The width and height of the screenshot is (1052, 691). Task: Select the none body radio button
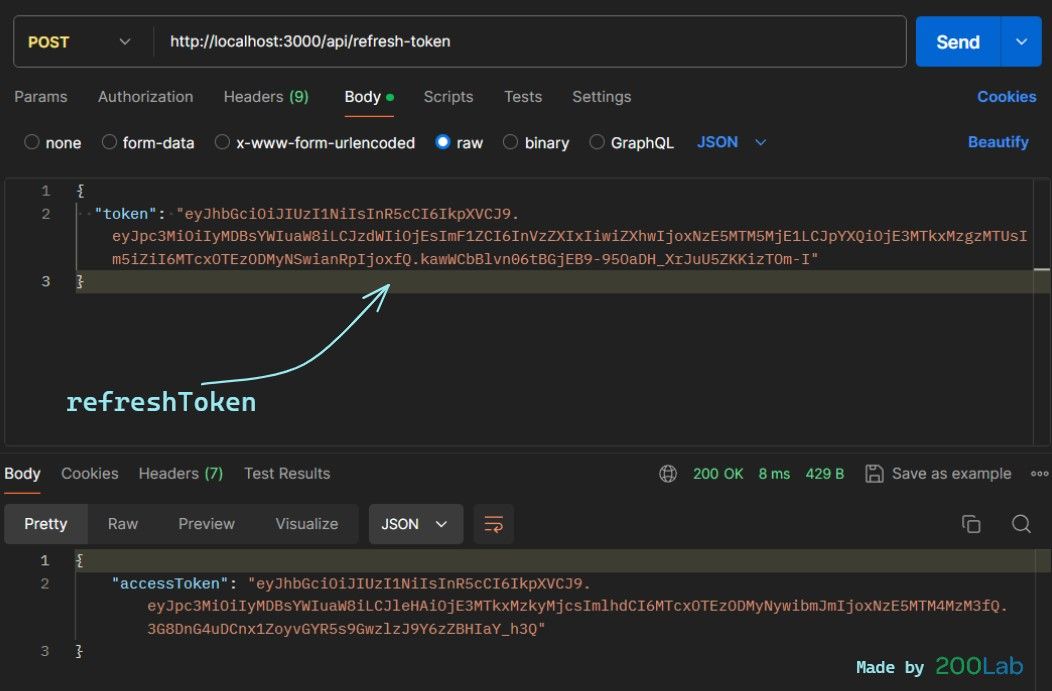(32, 143)
